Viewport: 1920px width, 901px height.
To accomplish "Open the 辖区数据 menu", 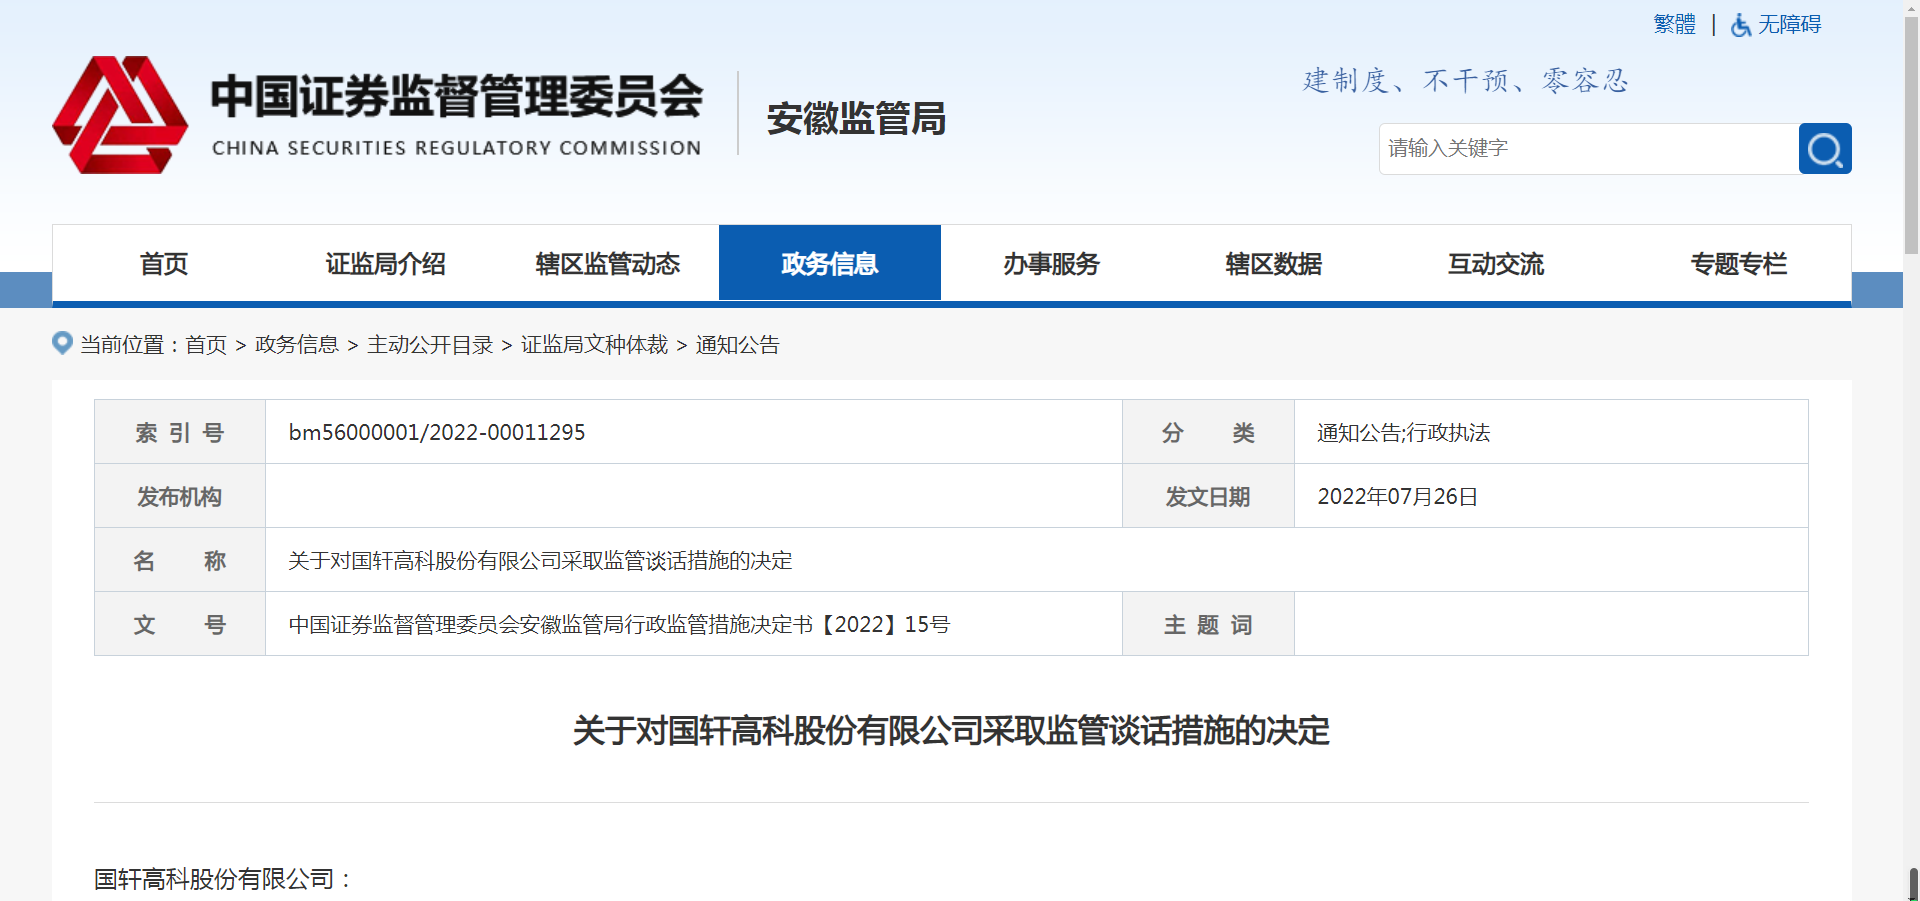I will [x=1274, y=264].
